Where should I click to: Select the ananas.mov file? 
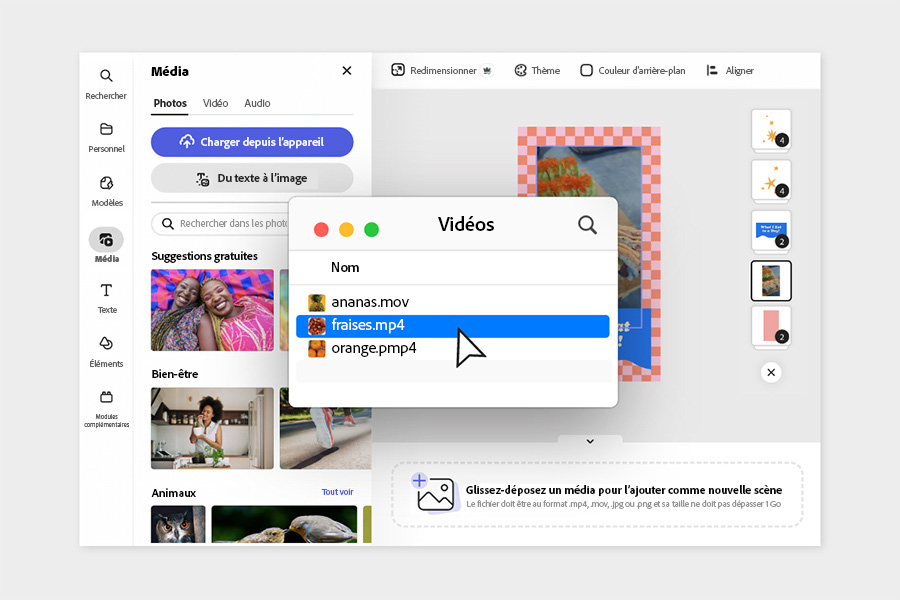click(453, 302)
